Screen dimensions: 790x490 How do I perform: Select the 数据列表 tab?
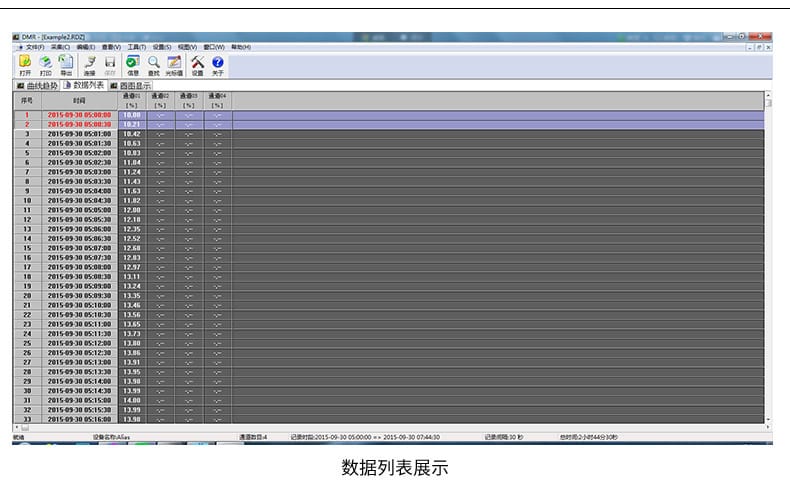84,86
